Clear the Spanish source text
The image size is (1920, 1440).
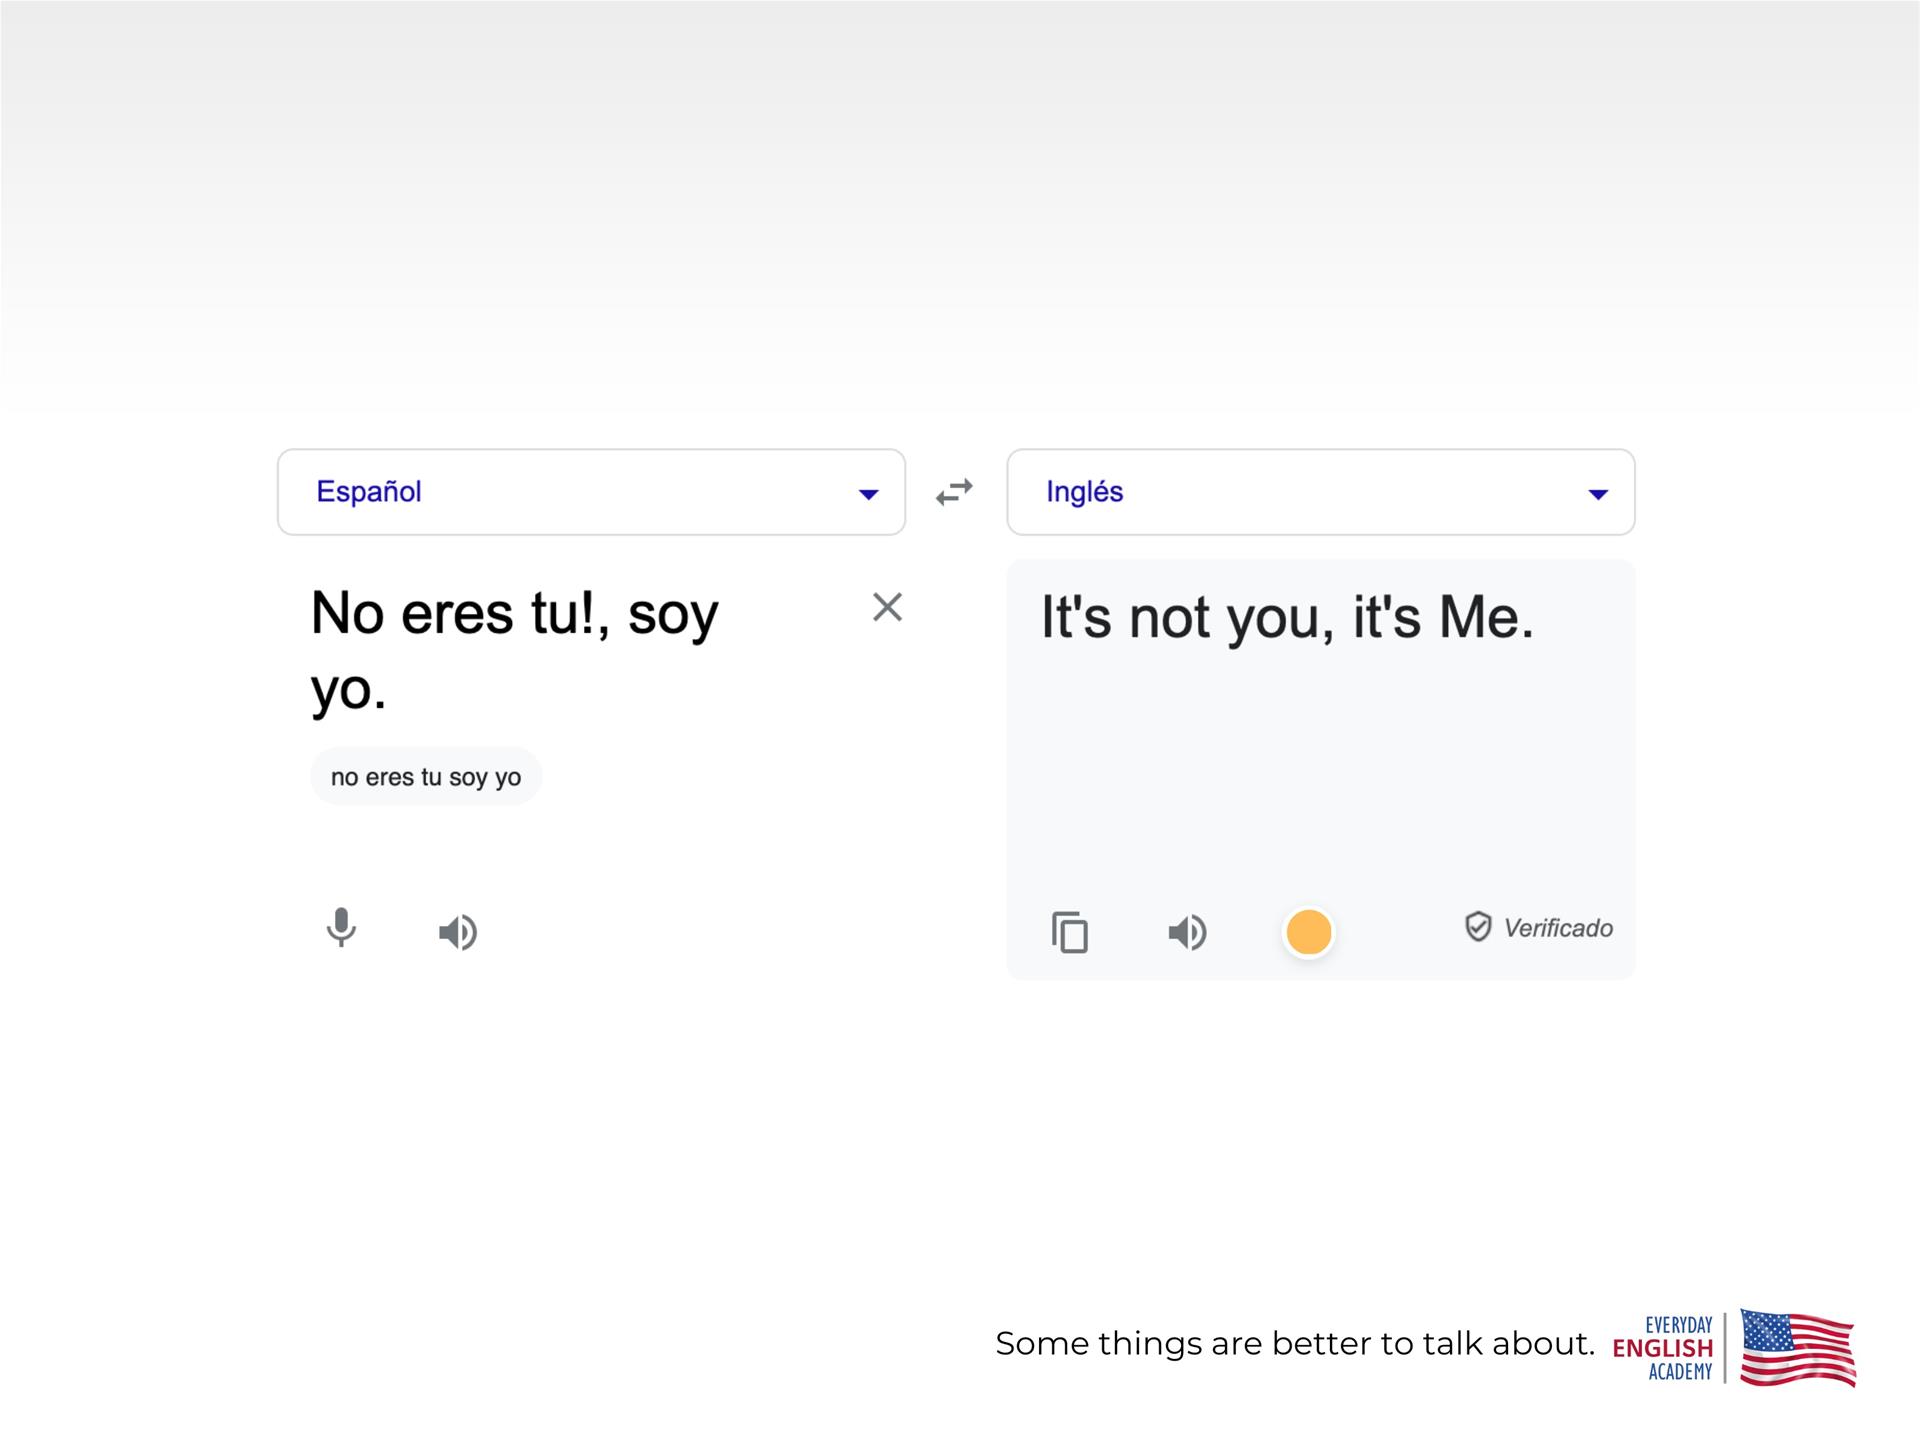tap(887, 607)
